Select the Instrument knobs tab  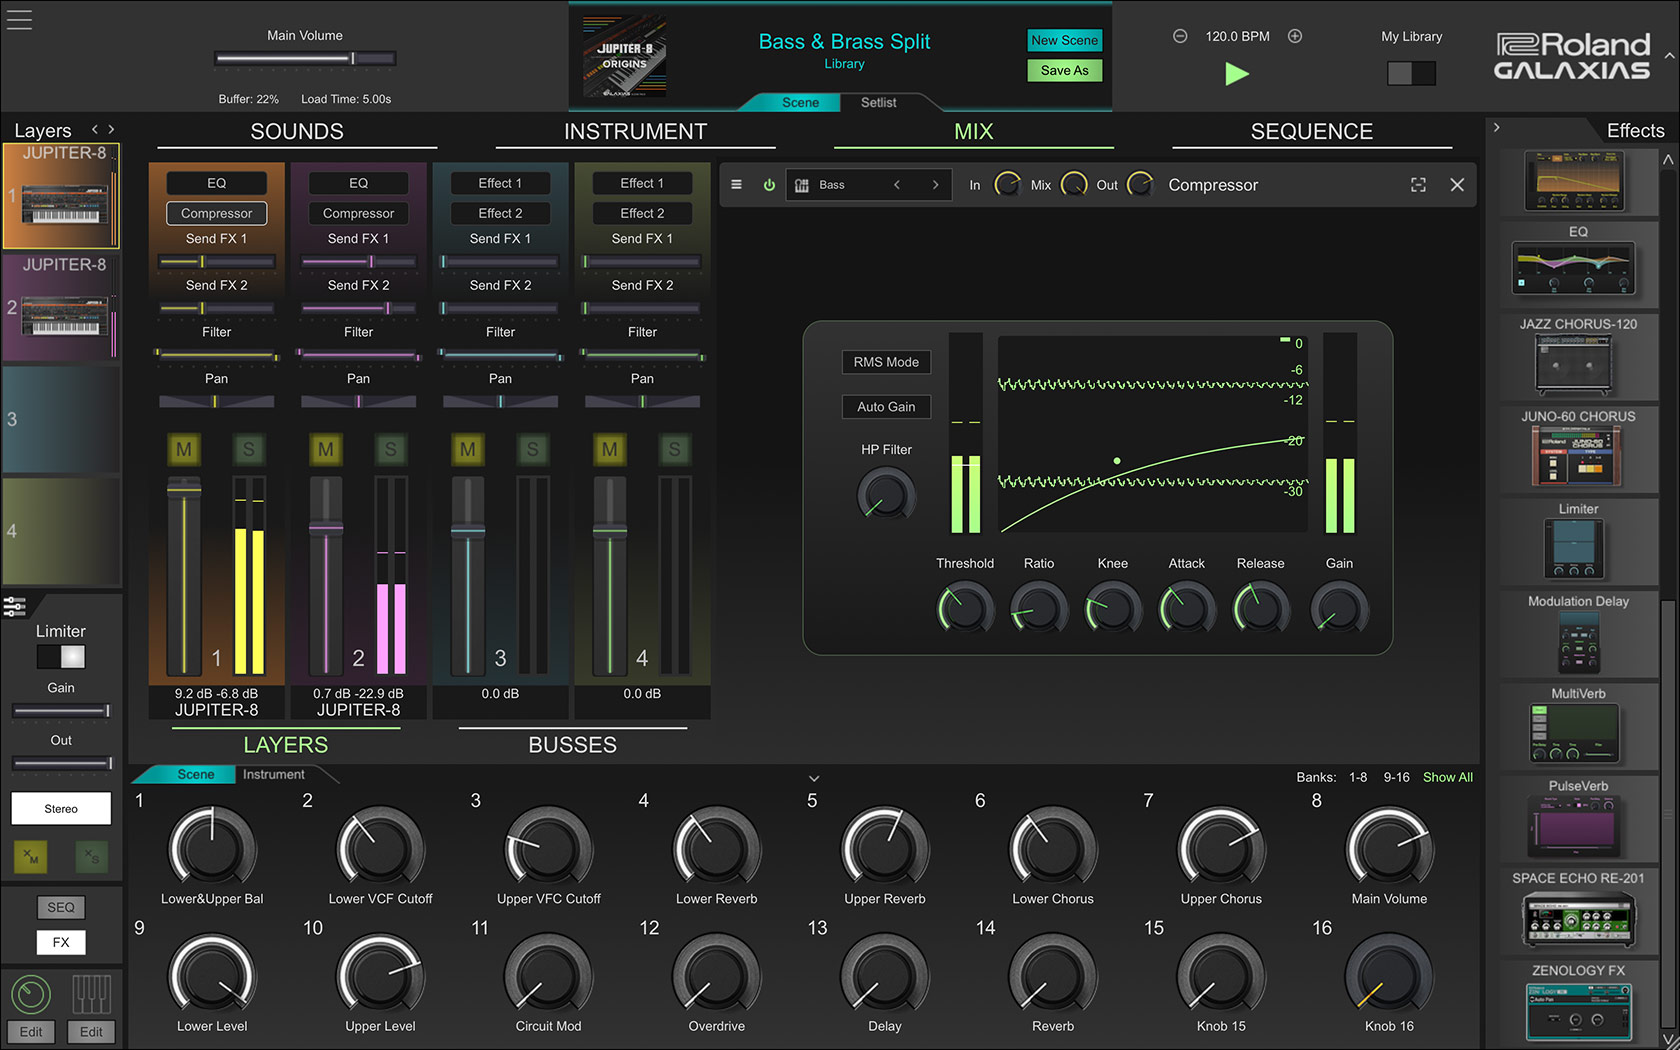click(x=274, y=774)
